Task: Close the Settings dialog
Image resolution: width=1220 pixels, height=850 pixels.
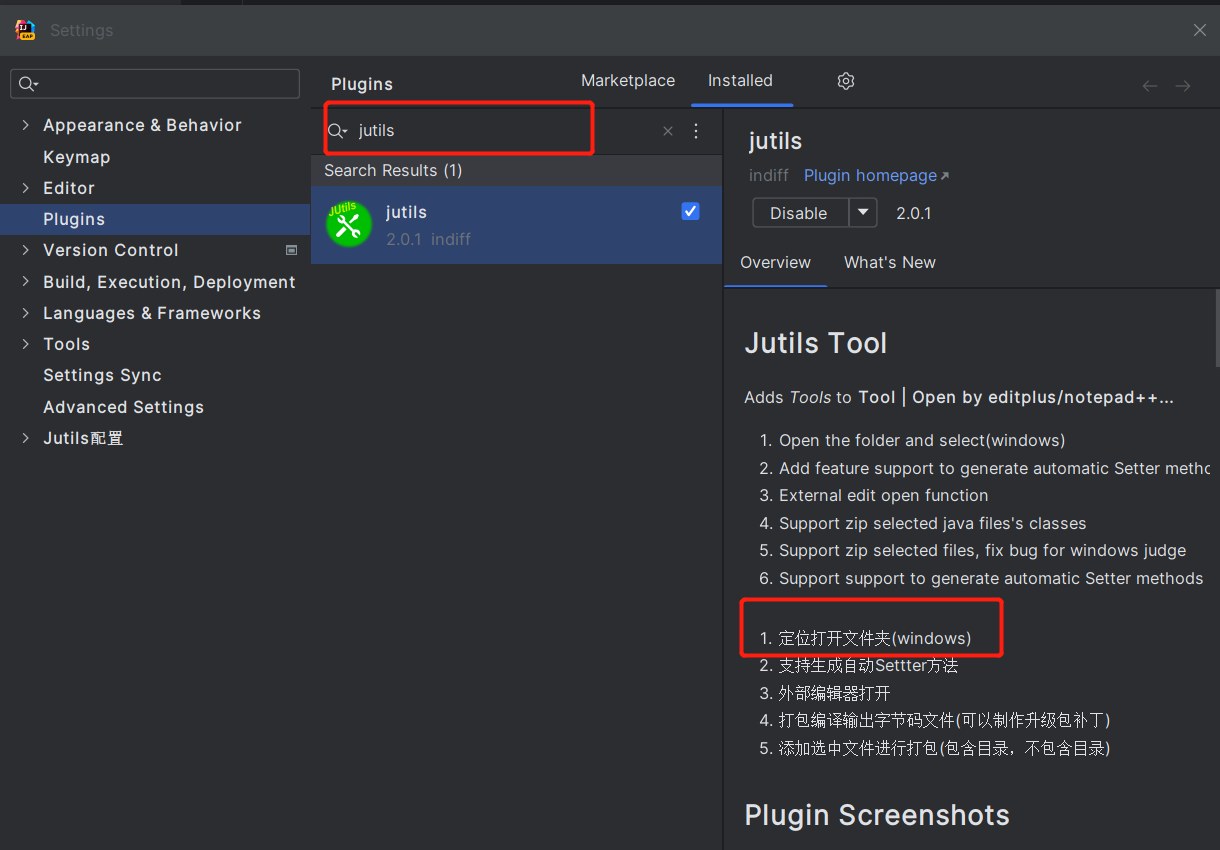Action: click(1200, 30)
